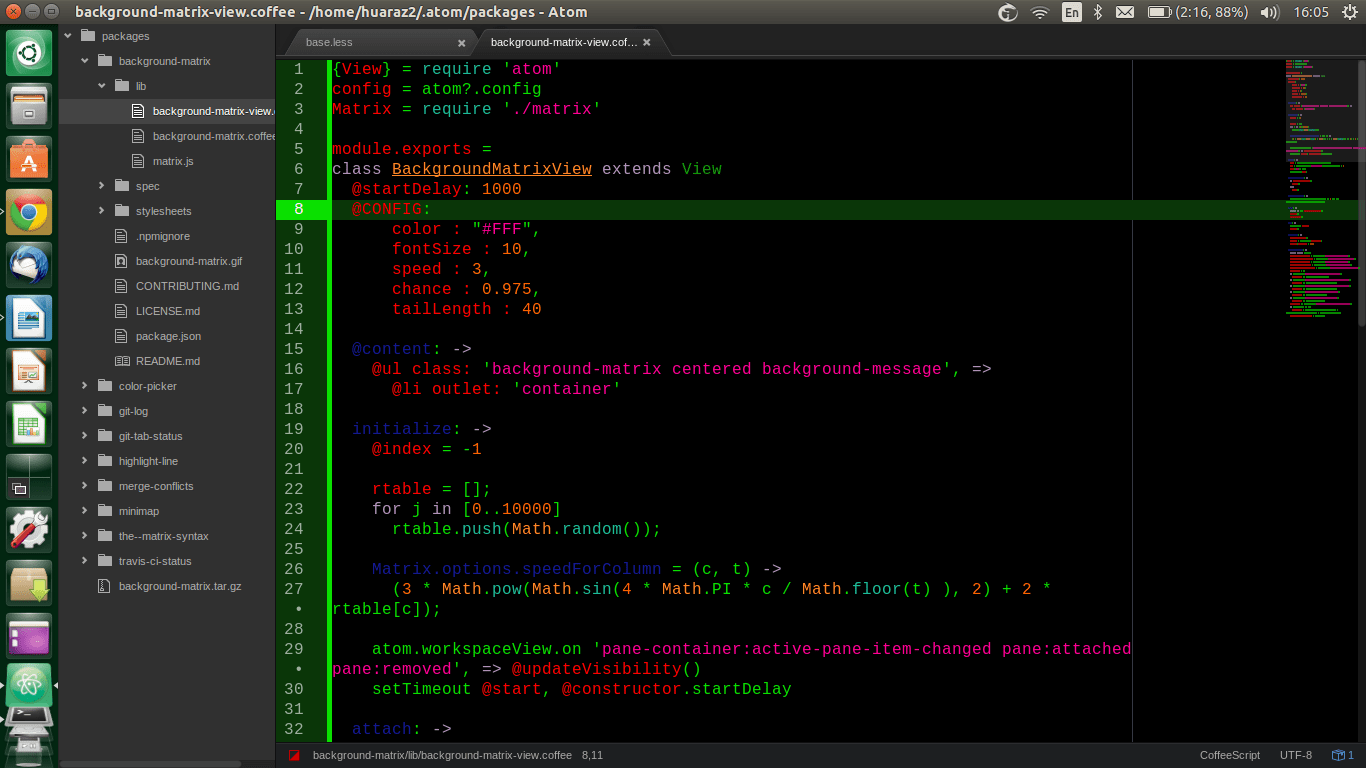
Task: Collapse the background-matrix folder
Action: [x=85, y=61]
